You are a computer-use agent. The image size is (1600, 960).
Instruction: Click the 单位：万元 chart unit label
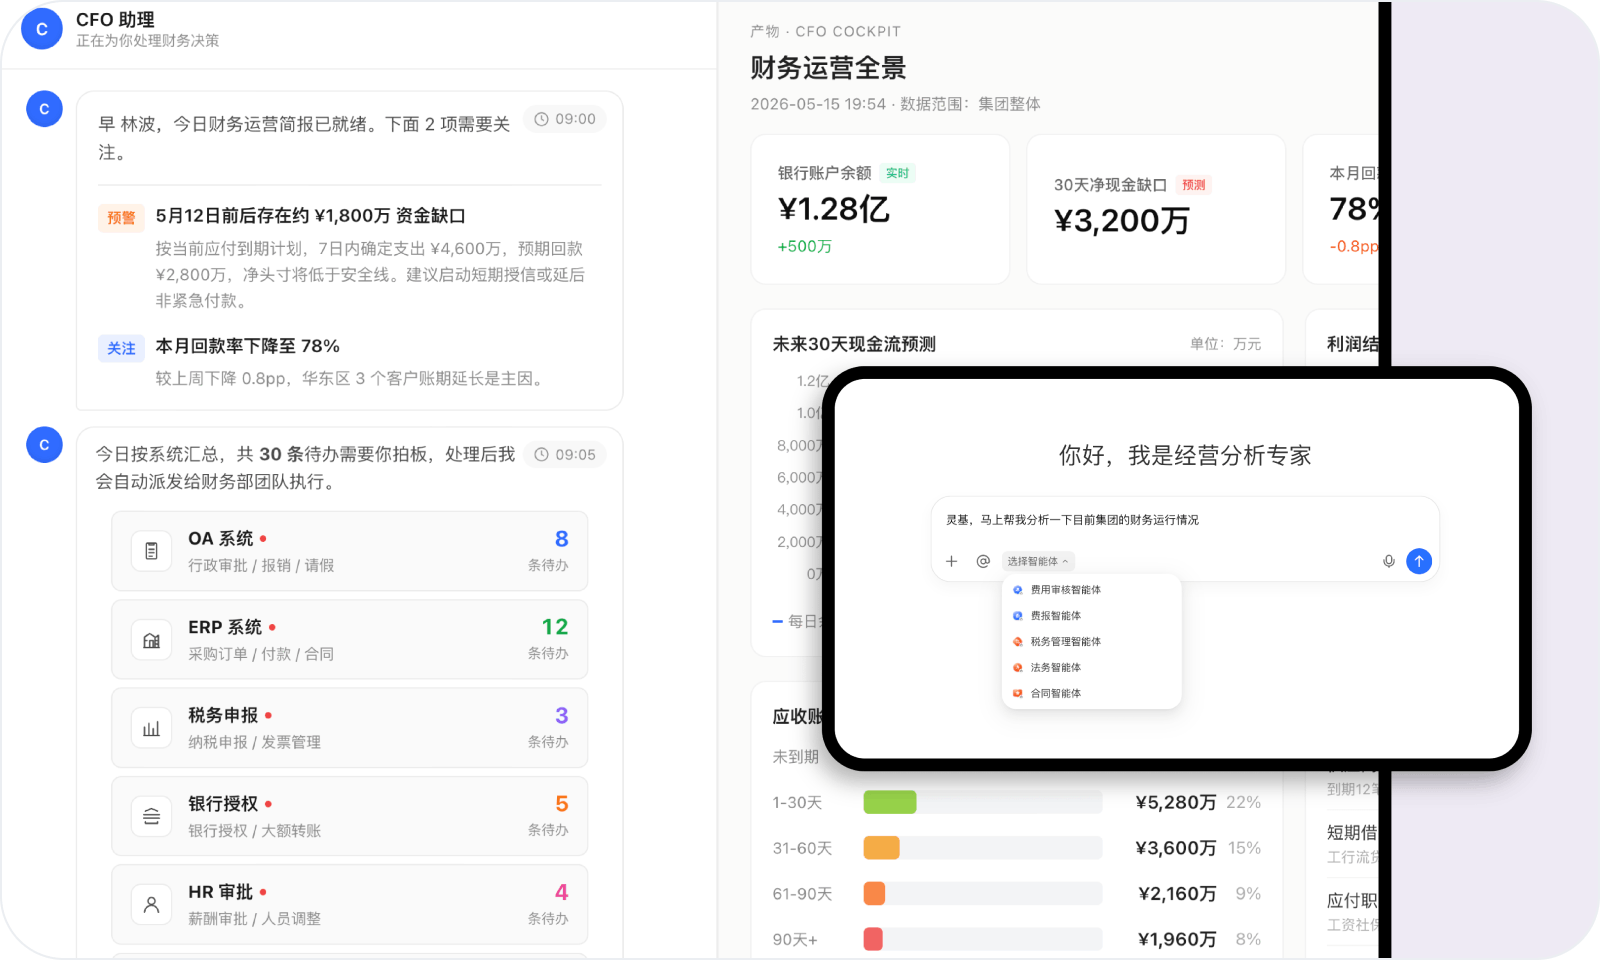pyautogui.click(x=1225, y=344)
